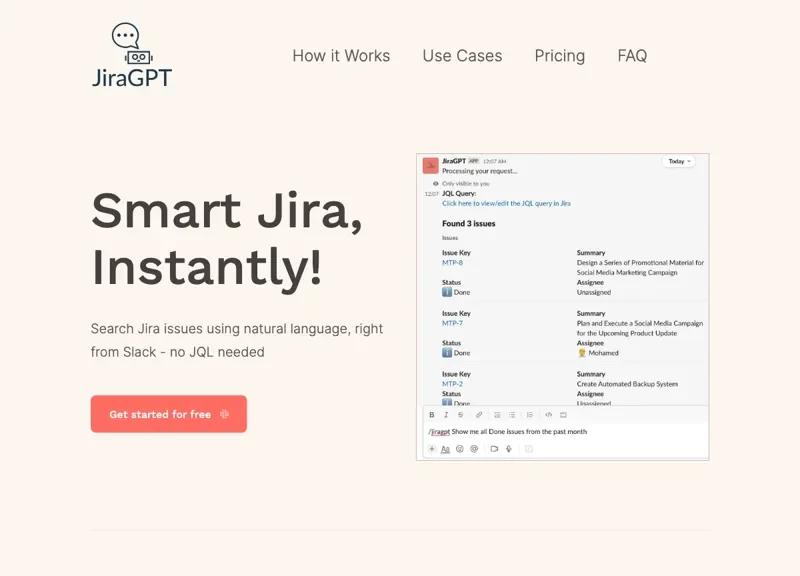Toggle bold formatting in the Slack composer
This screenshot has height=576, width=800.
[x=431, y=414]
